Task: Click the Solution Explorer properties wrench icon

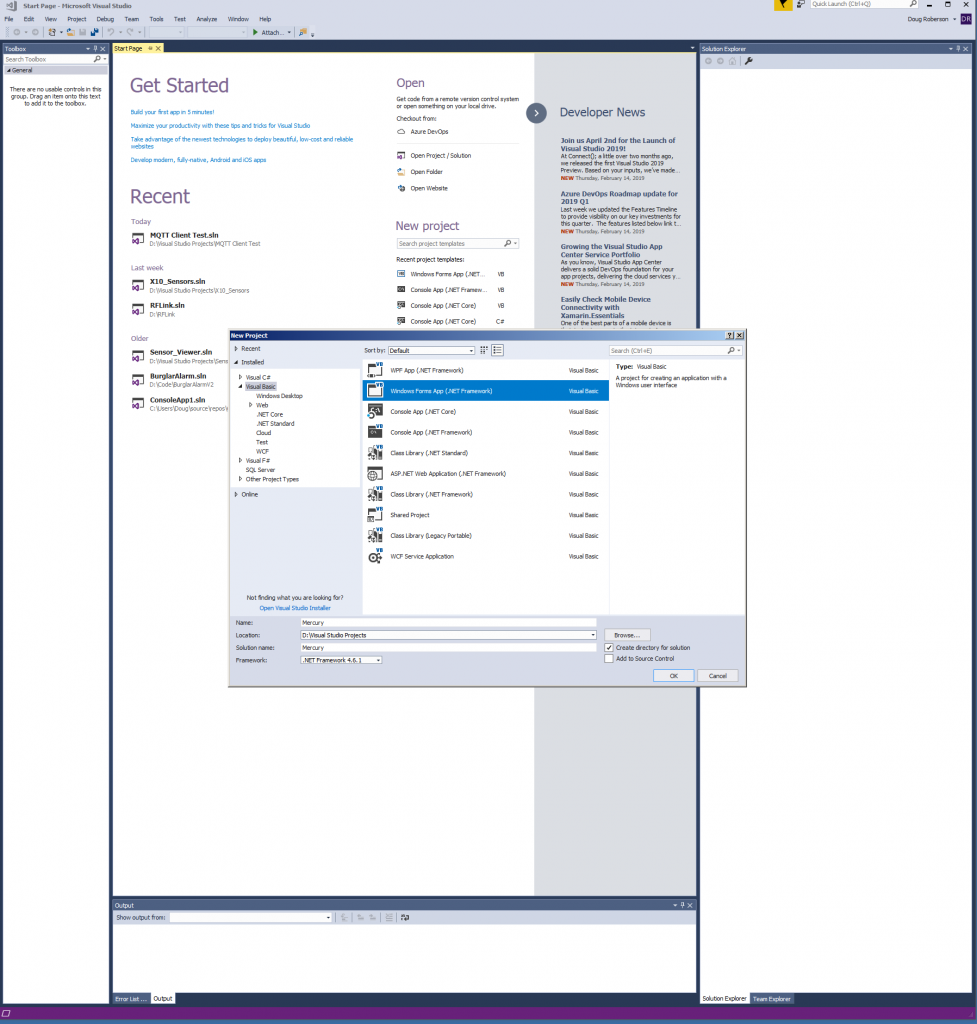Action: click(x=749, y=61)
